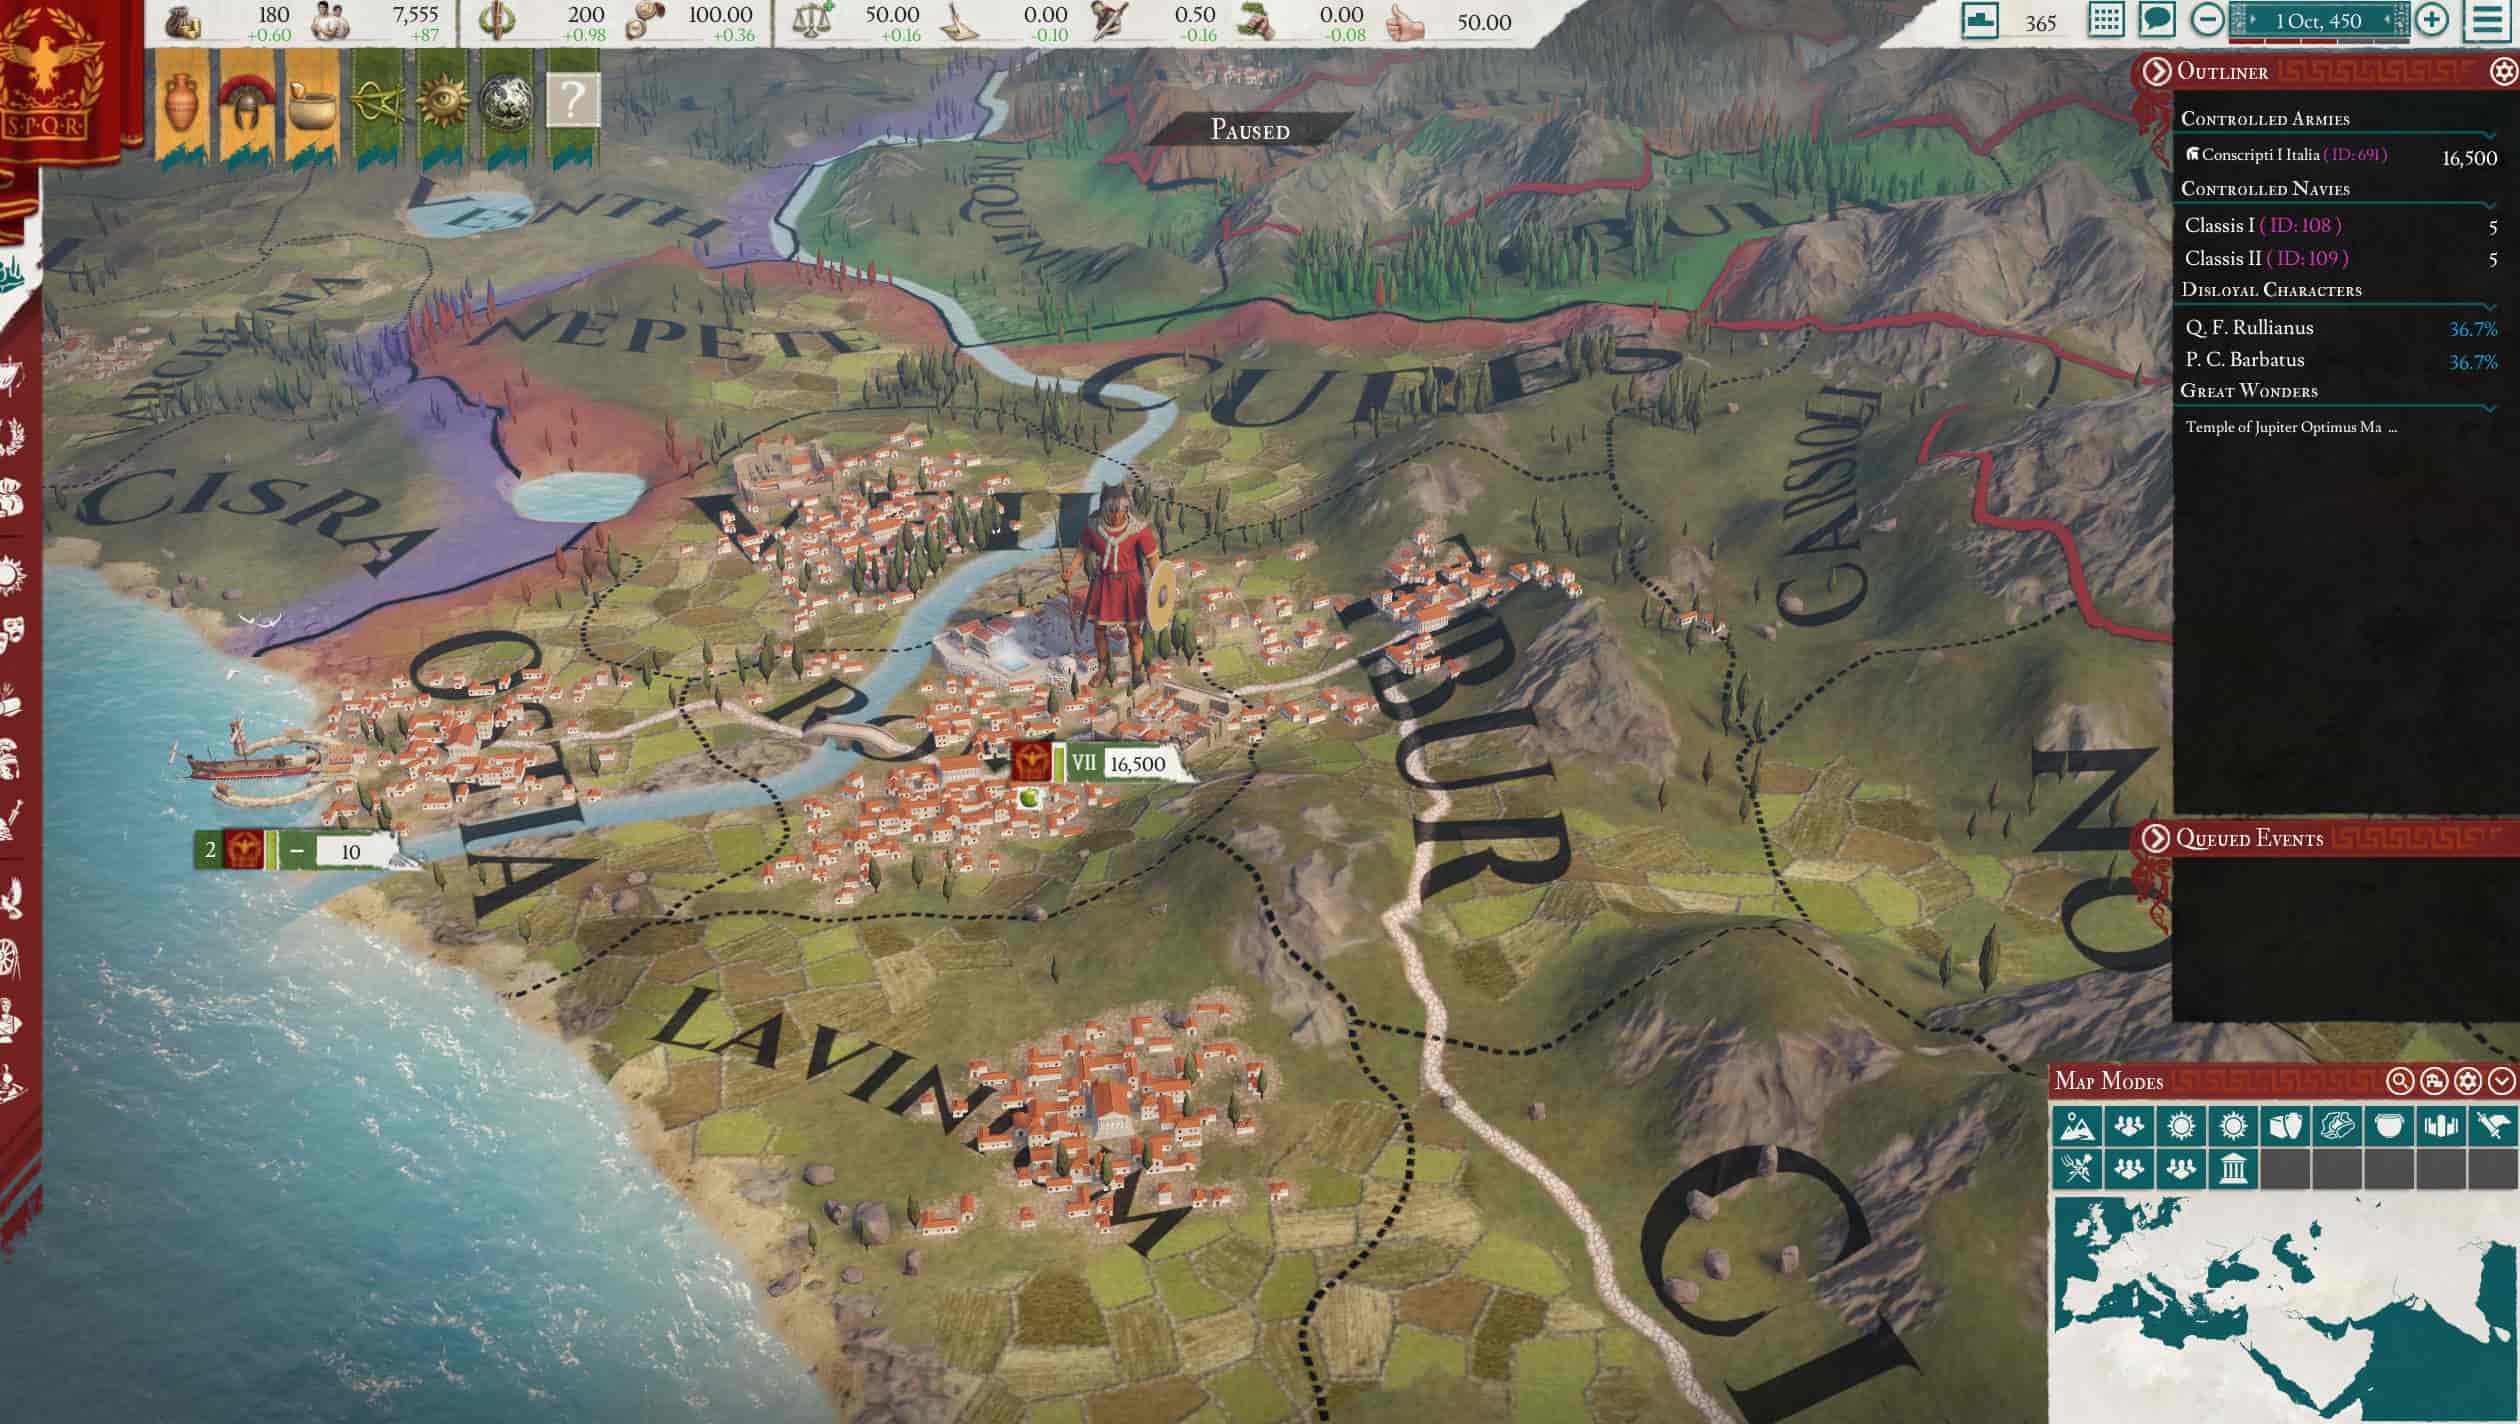Increase game speed with the plus control
Viewport: 2520px width, 1424px height.
click(2432, 20)
